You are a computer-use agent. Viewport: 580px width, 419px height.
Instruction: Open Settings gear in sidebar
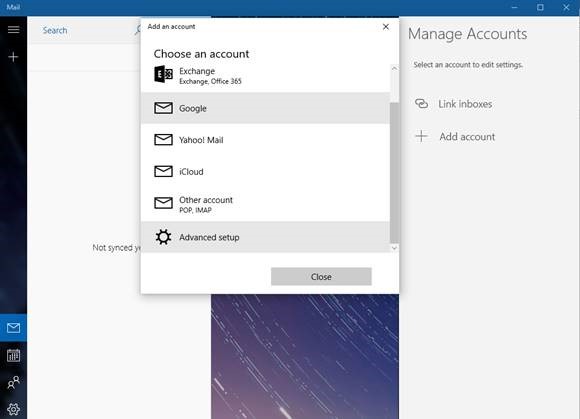(13, 409)
